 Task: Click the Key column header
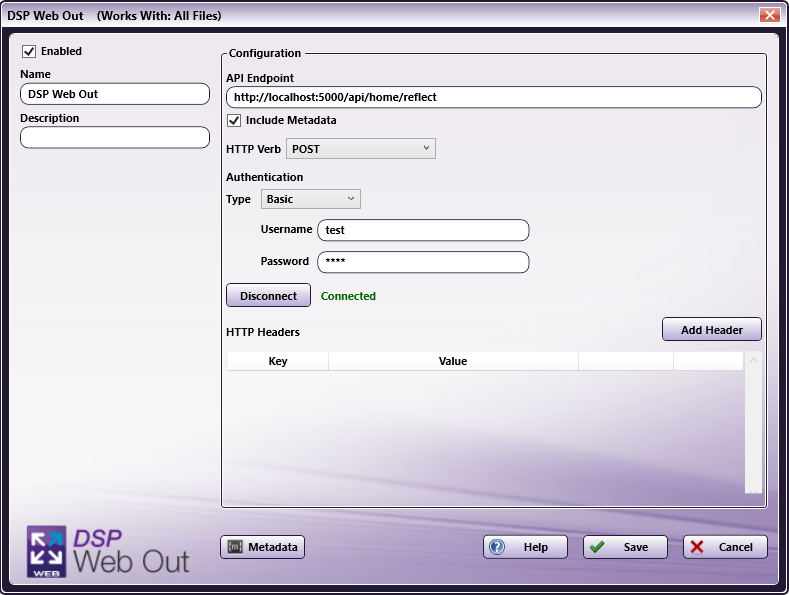(x=278, y=361)
